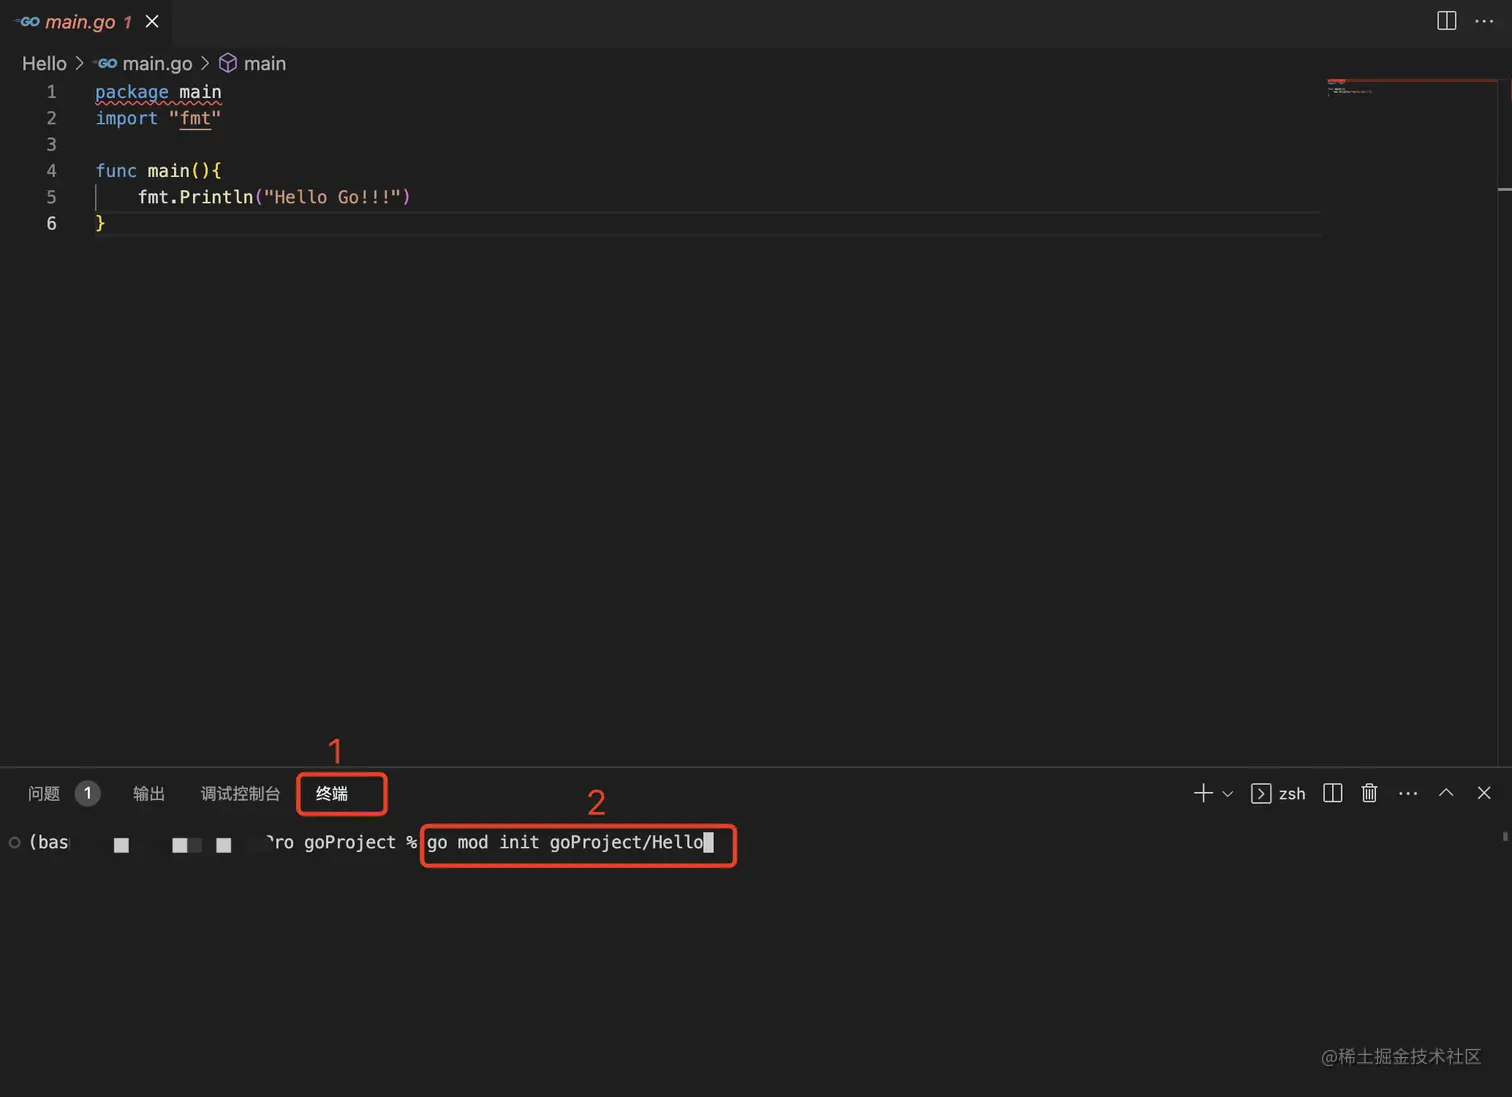Switch to the 输出 (Output) tab
The width and height of the screenshot is (1512, 1097).
149,793
